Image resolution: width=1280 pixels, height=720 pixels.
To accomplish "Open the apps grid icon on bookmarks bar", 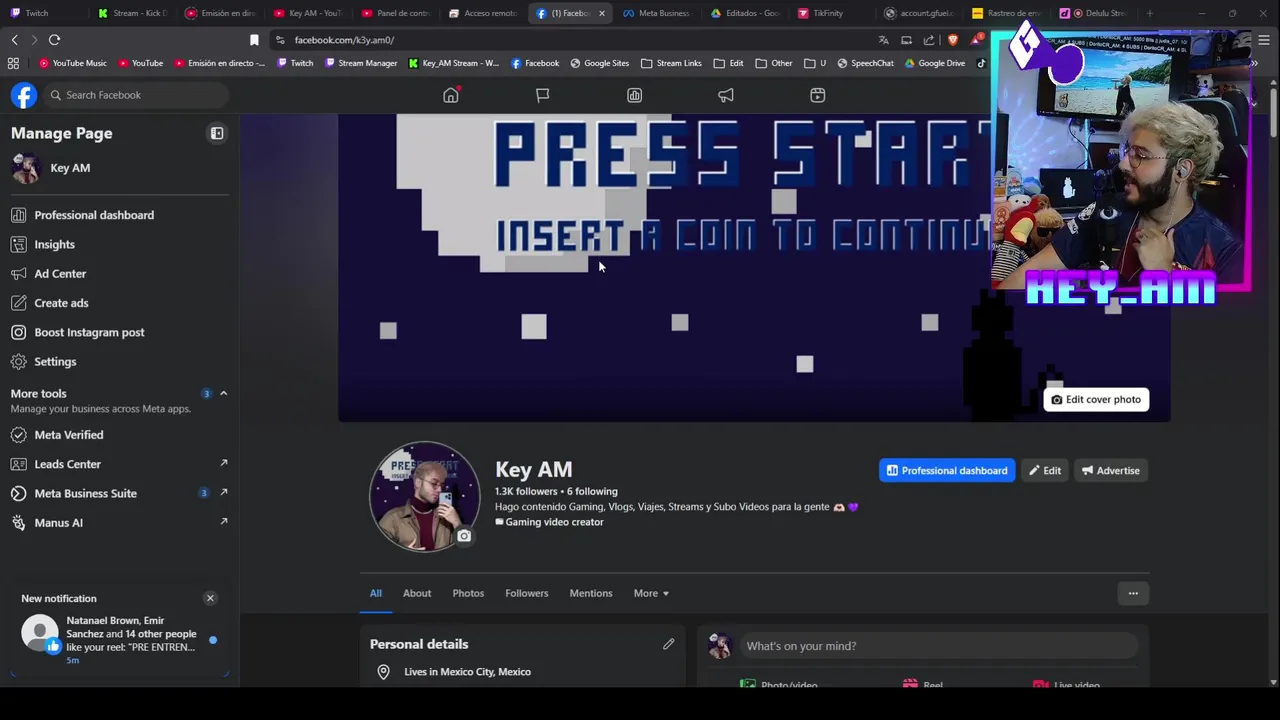I will point(13,63).
